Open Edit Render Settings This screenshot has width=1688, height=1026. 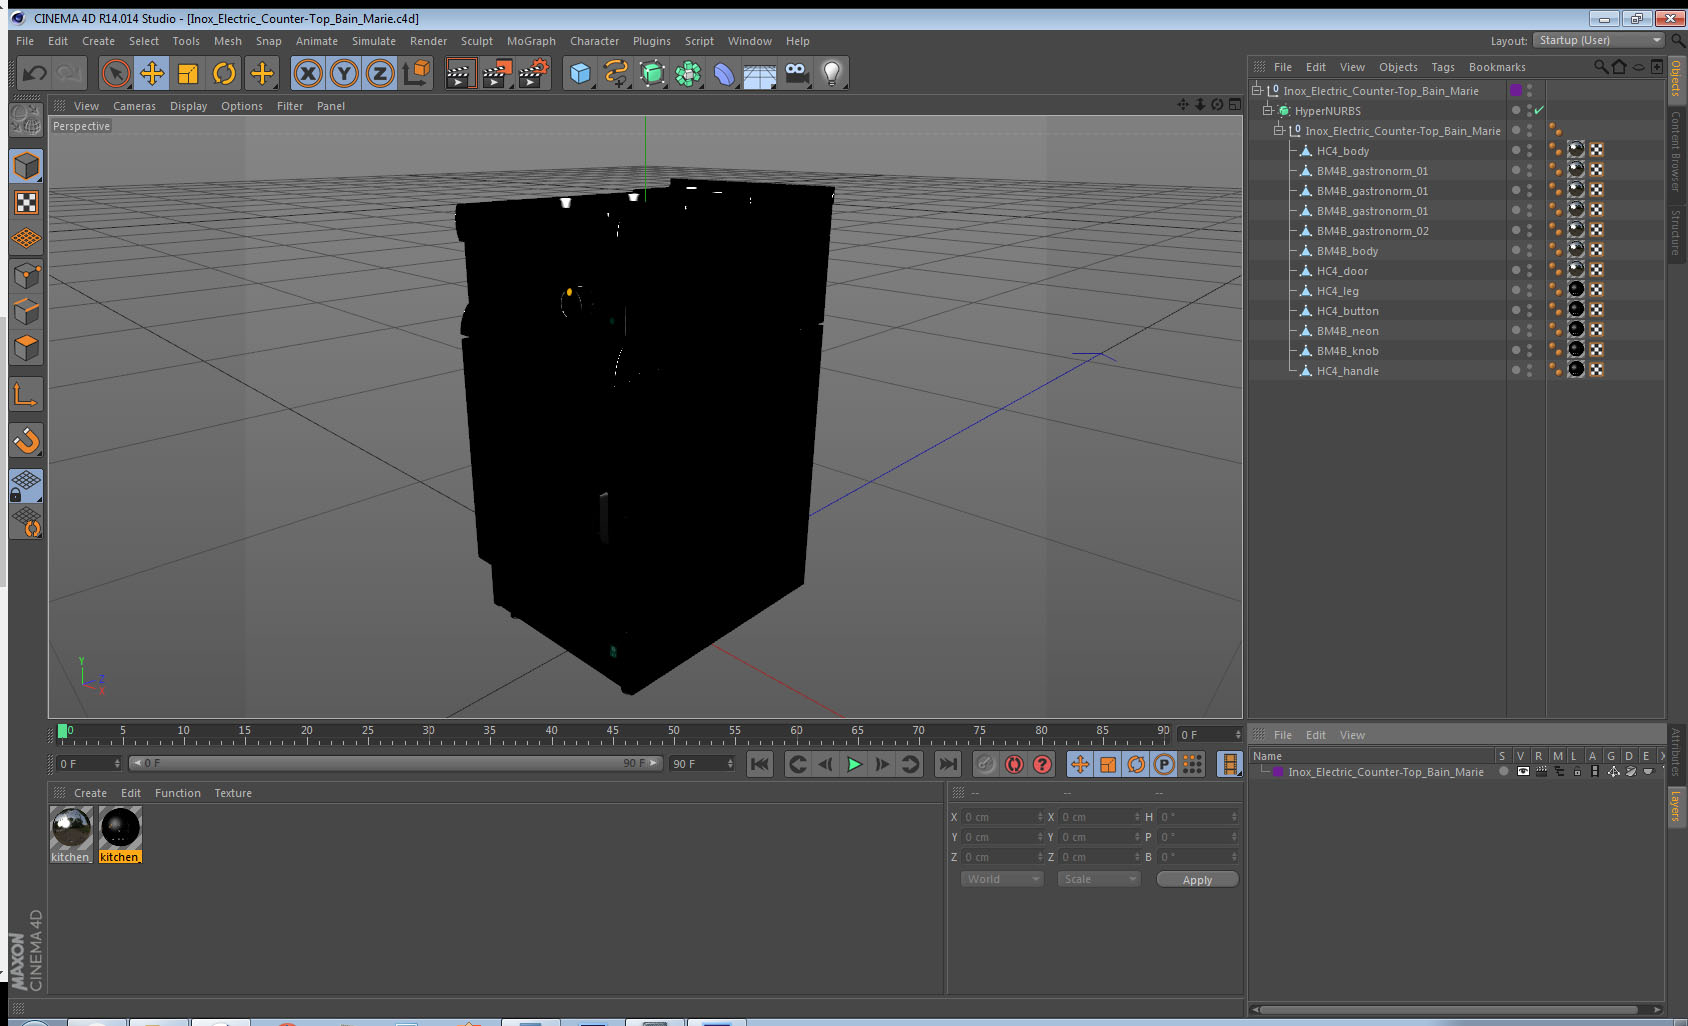[x=534, y=73]
